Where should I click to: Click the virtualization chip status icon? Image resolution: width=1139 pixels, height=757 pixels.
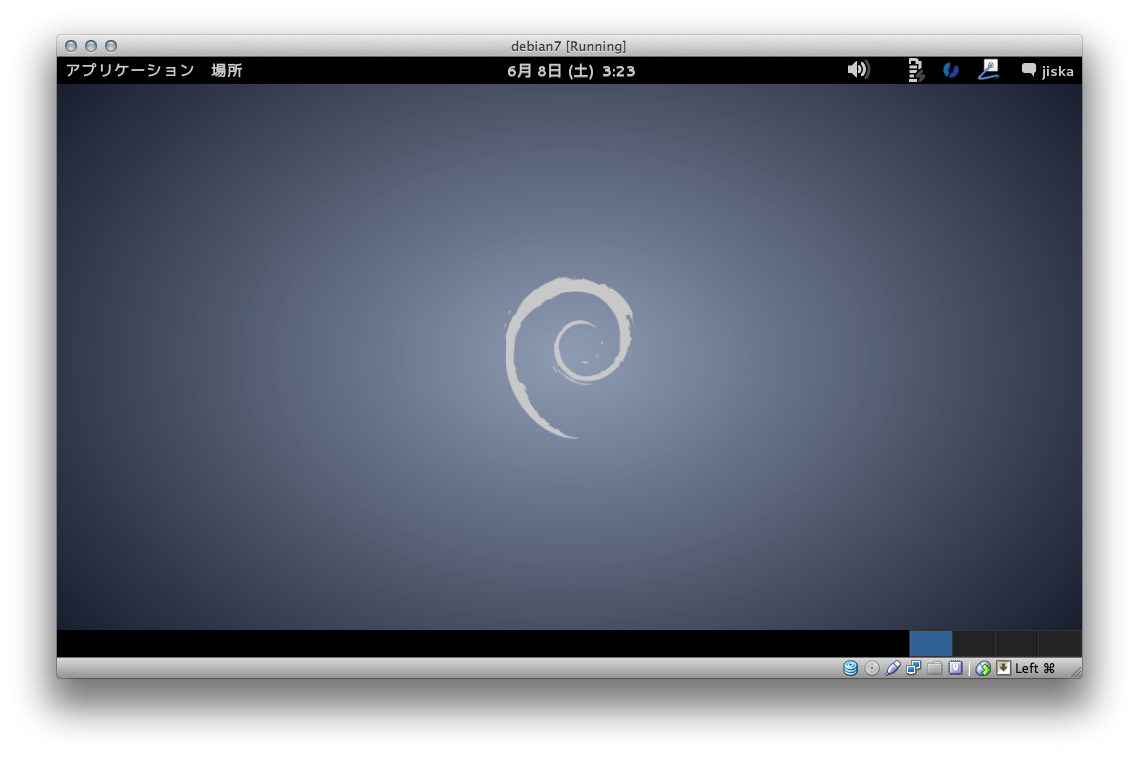pos(956,668)
